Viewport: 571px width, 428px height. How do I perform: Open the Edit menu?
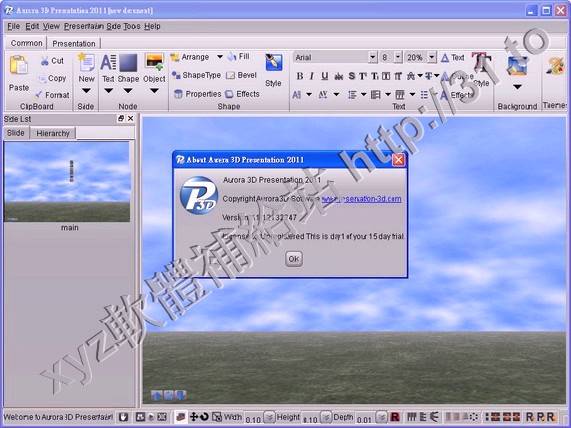(32, 26)
